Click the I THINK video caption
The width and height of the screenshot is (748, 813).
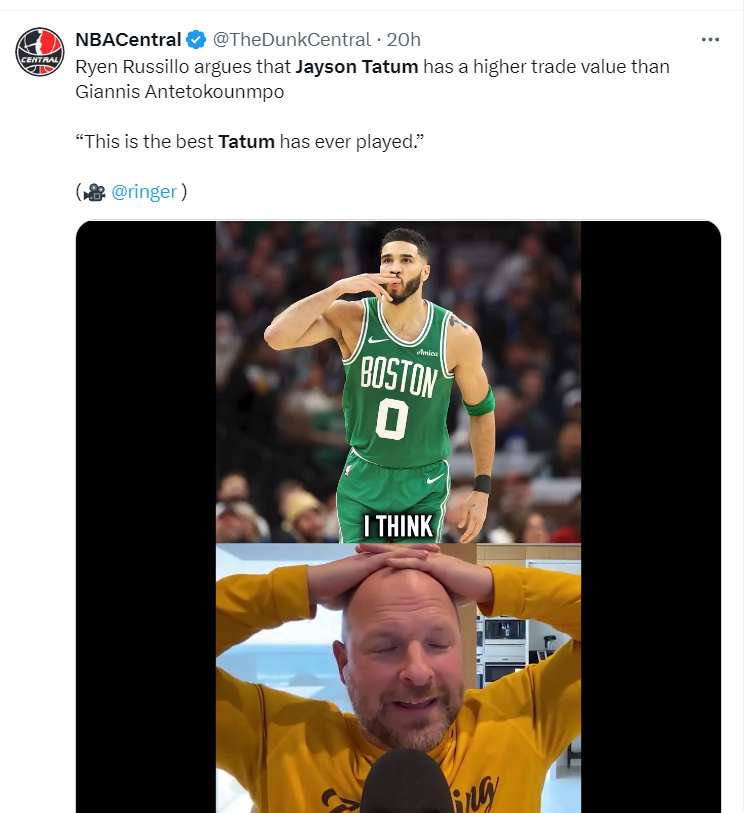[x=398, y=526]
